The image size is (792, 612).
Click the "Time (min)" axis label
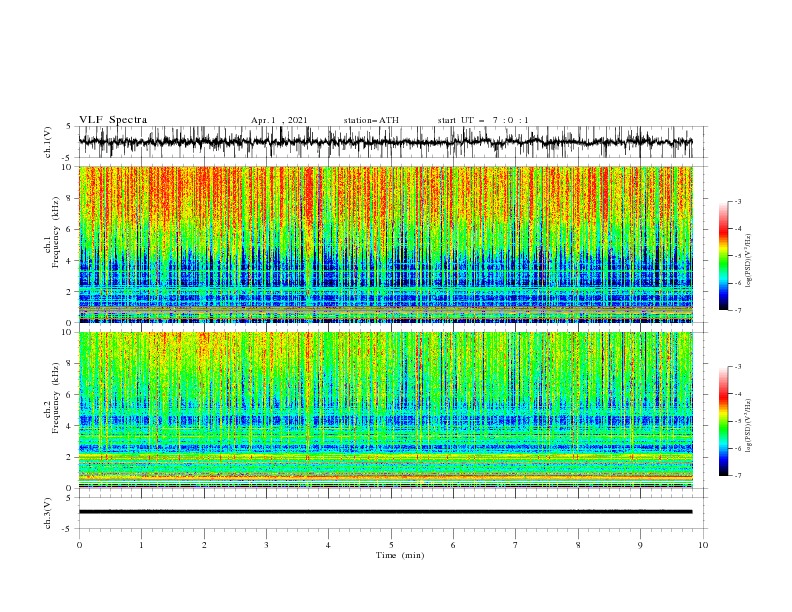(400, 555)
